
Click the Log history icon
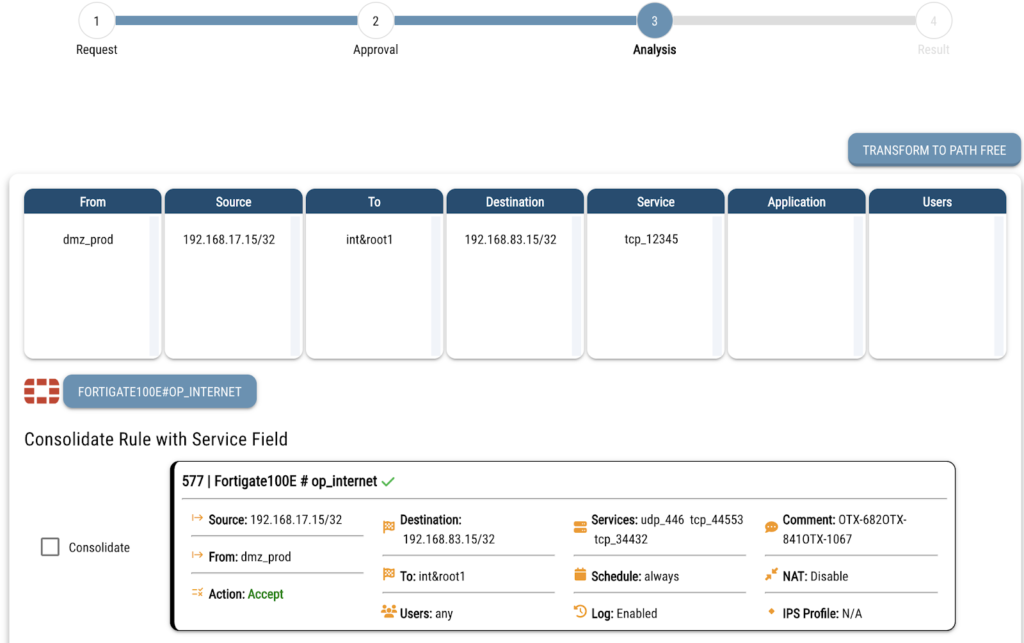click(580, 612)
